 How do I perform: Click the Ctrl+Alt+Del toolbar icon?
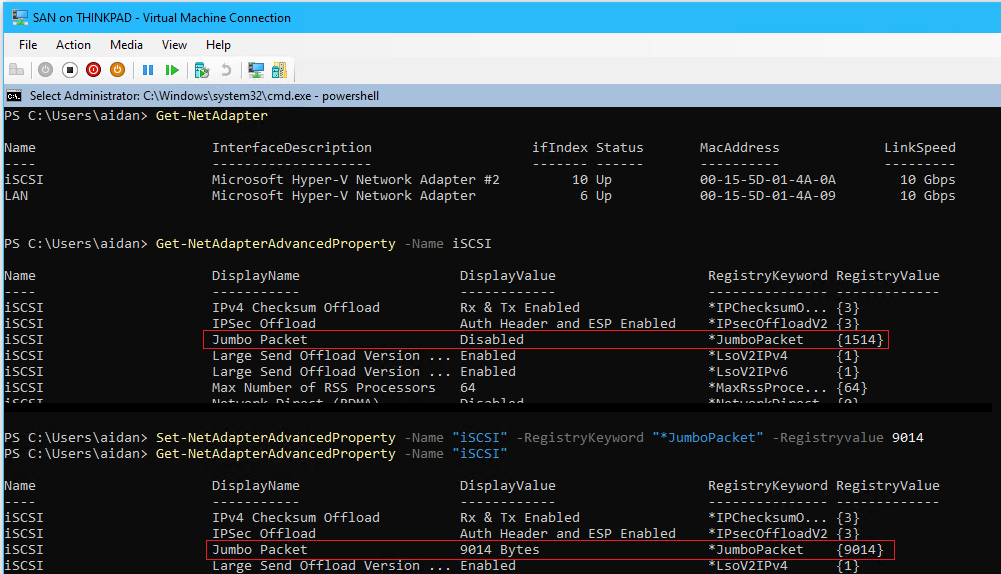coord(16,70)
